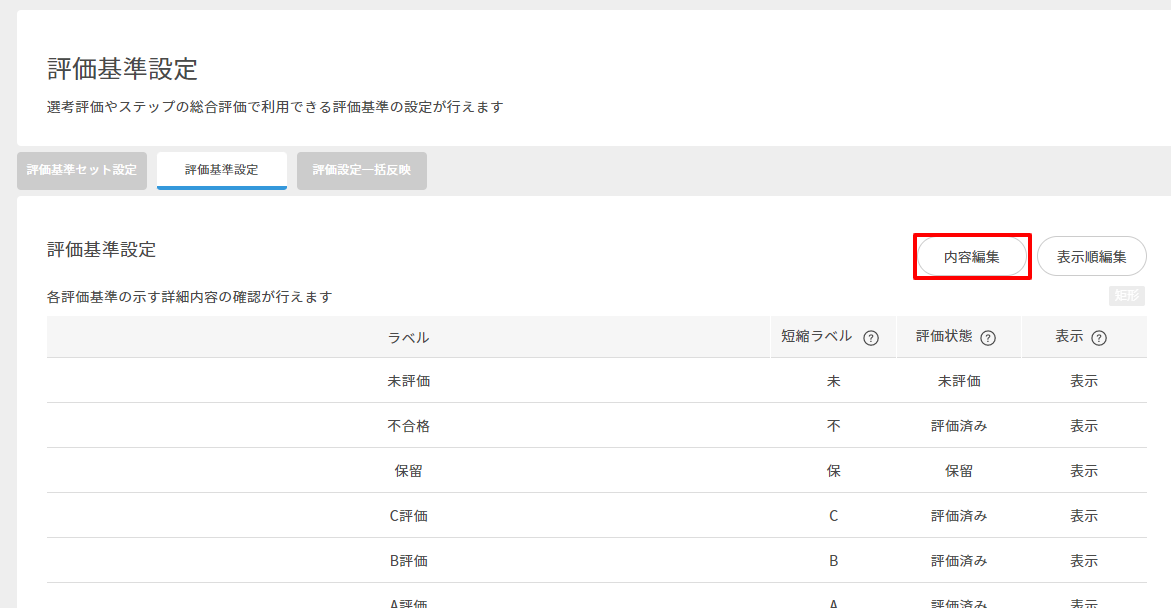1171x608 pixels.
Task: Click 表示 value in C評価 row
Action: tap(1084, 515)
